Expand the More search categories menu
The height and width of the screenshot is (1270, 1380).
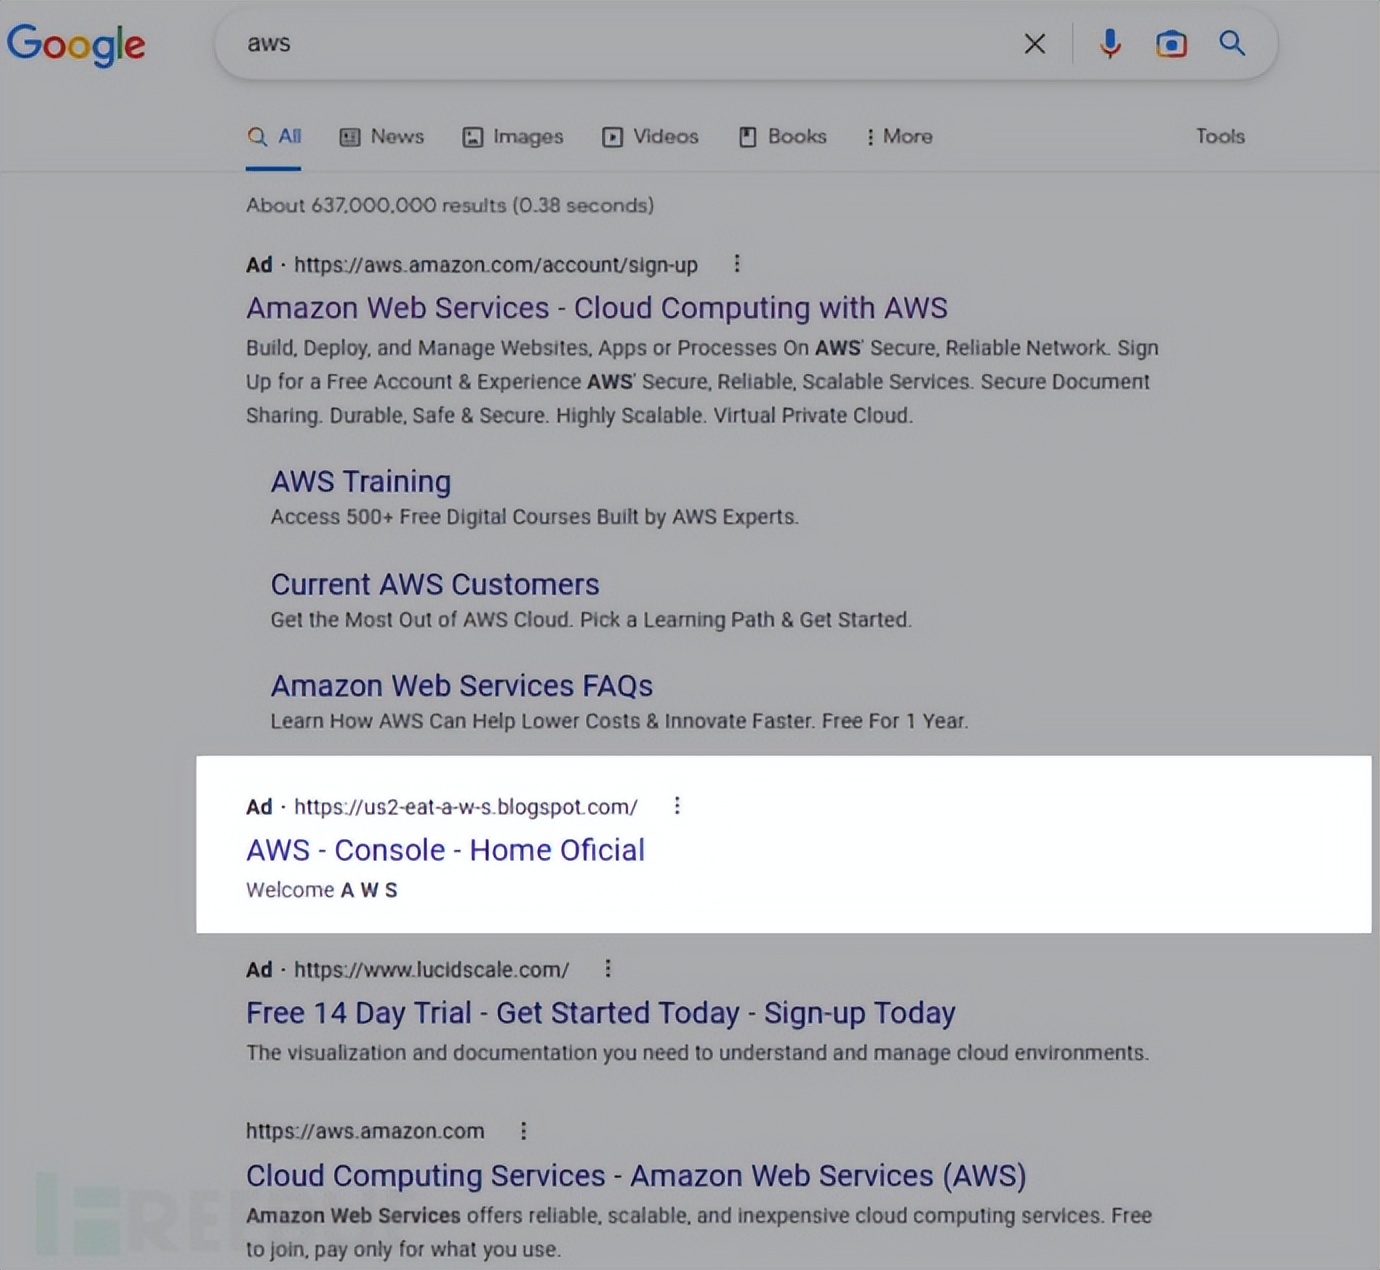899,137
